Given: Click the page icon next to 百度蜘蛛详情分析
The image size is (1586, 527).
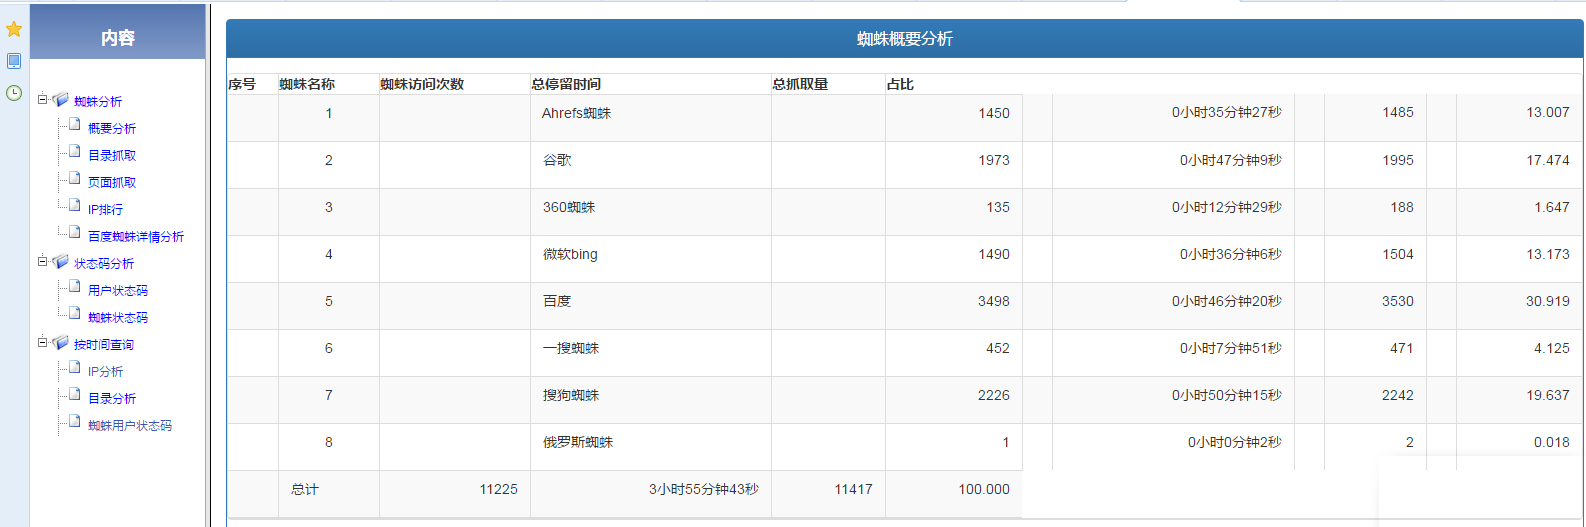Looking at the screenshot, I should (75, 233).
